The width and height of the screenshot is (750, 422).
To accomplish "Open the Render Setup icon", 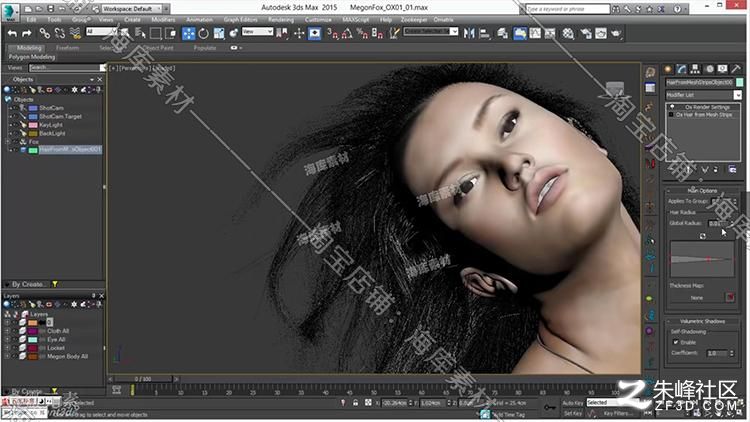I will [586, 33].
